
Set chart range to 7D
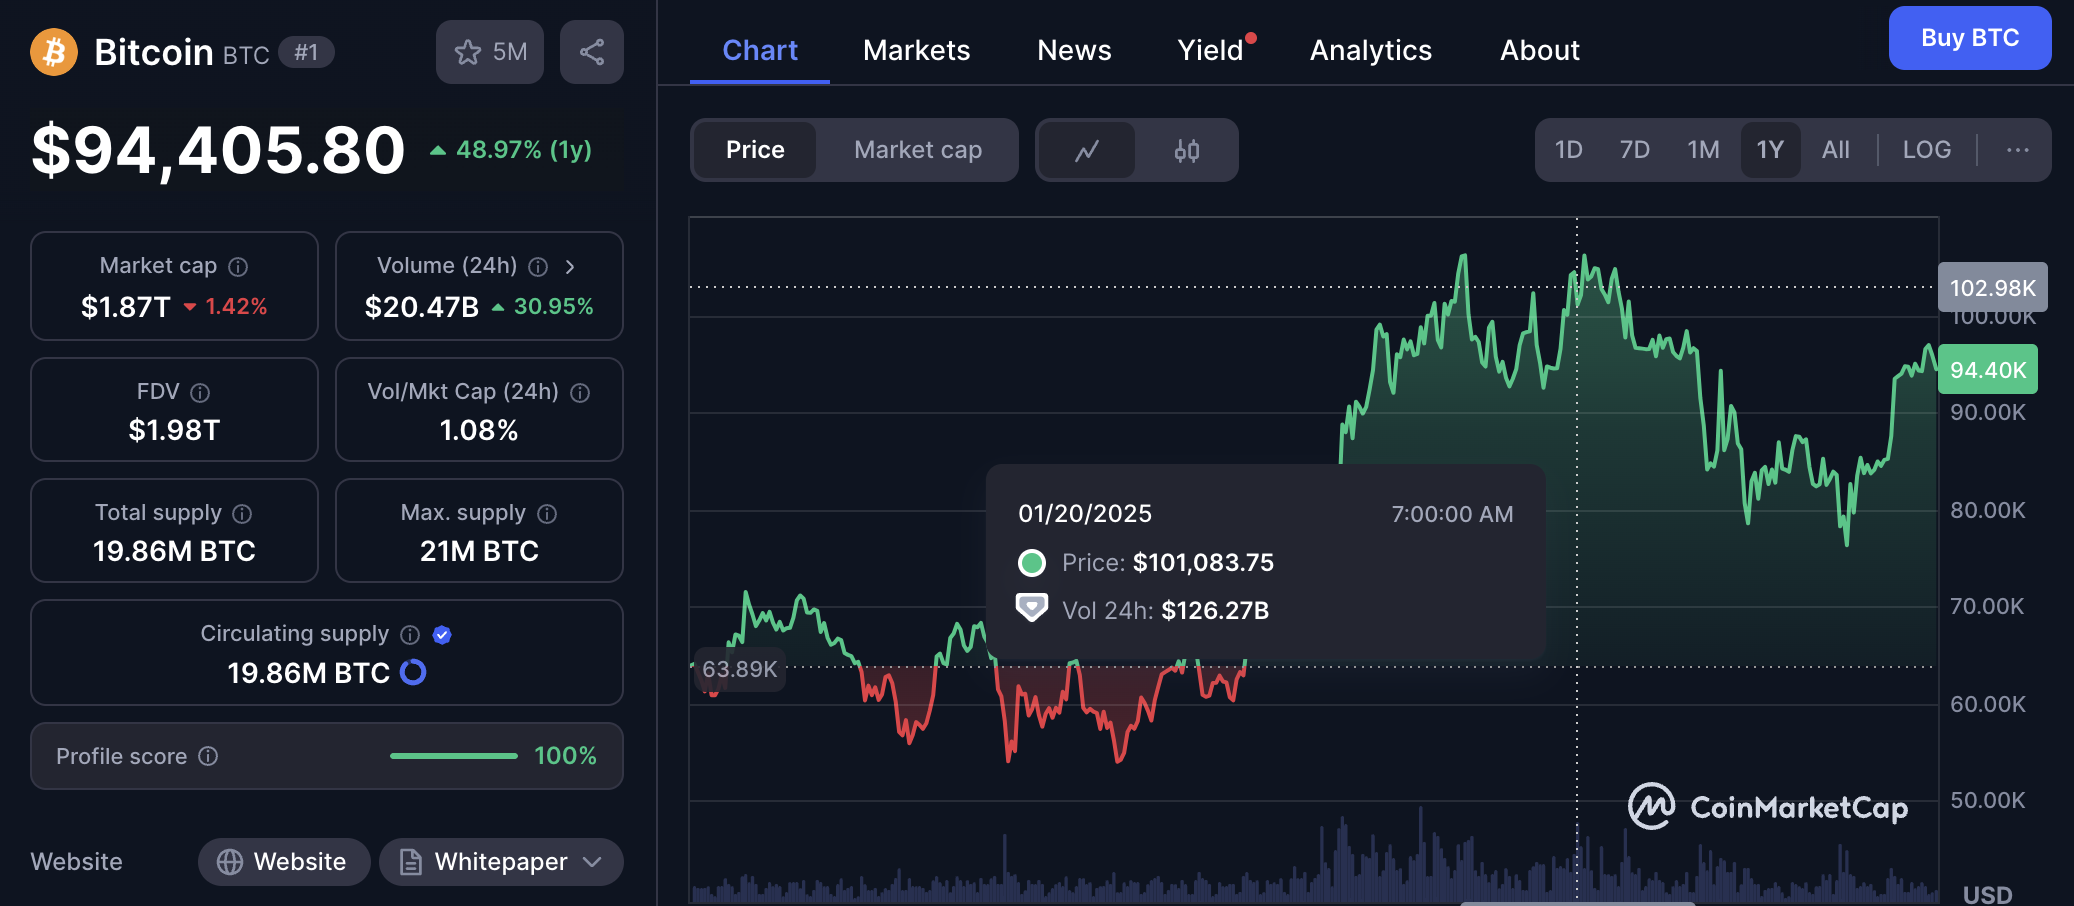(1635, 150)
